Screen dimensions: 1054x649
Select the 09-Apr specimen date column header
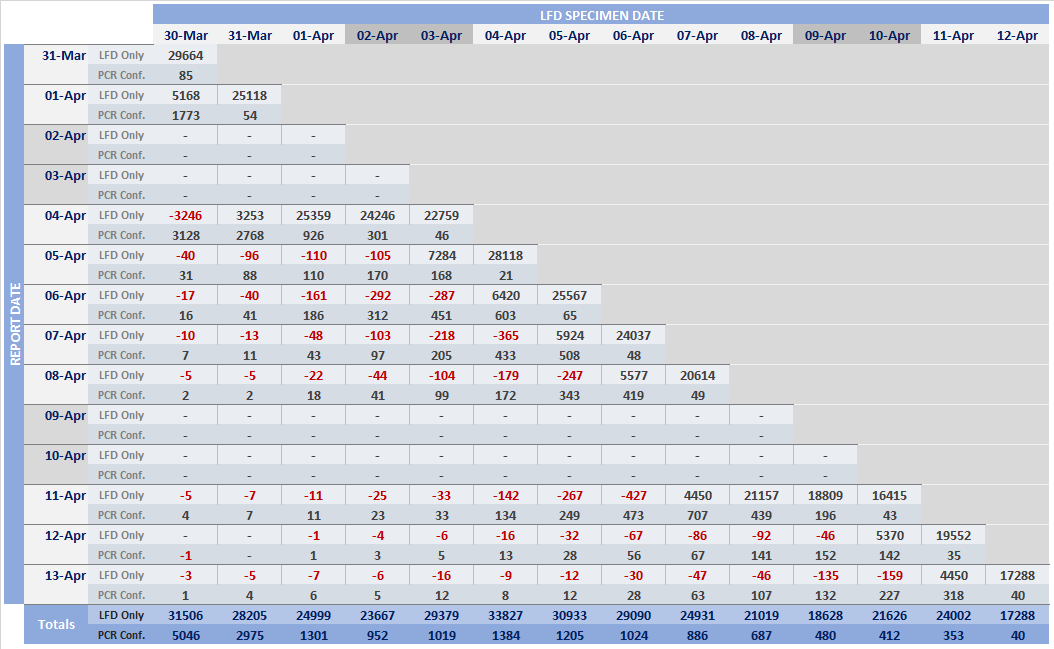coord(825,35)
